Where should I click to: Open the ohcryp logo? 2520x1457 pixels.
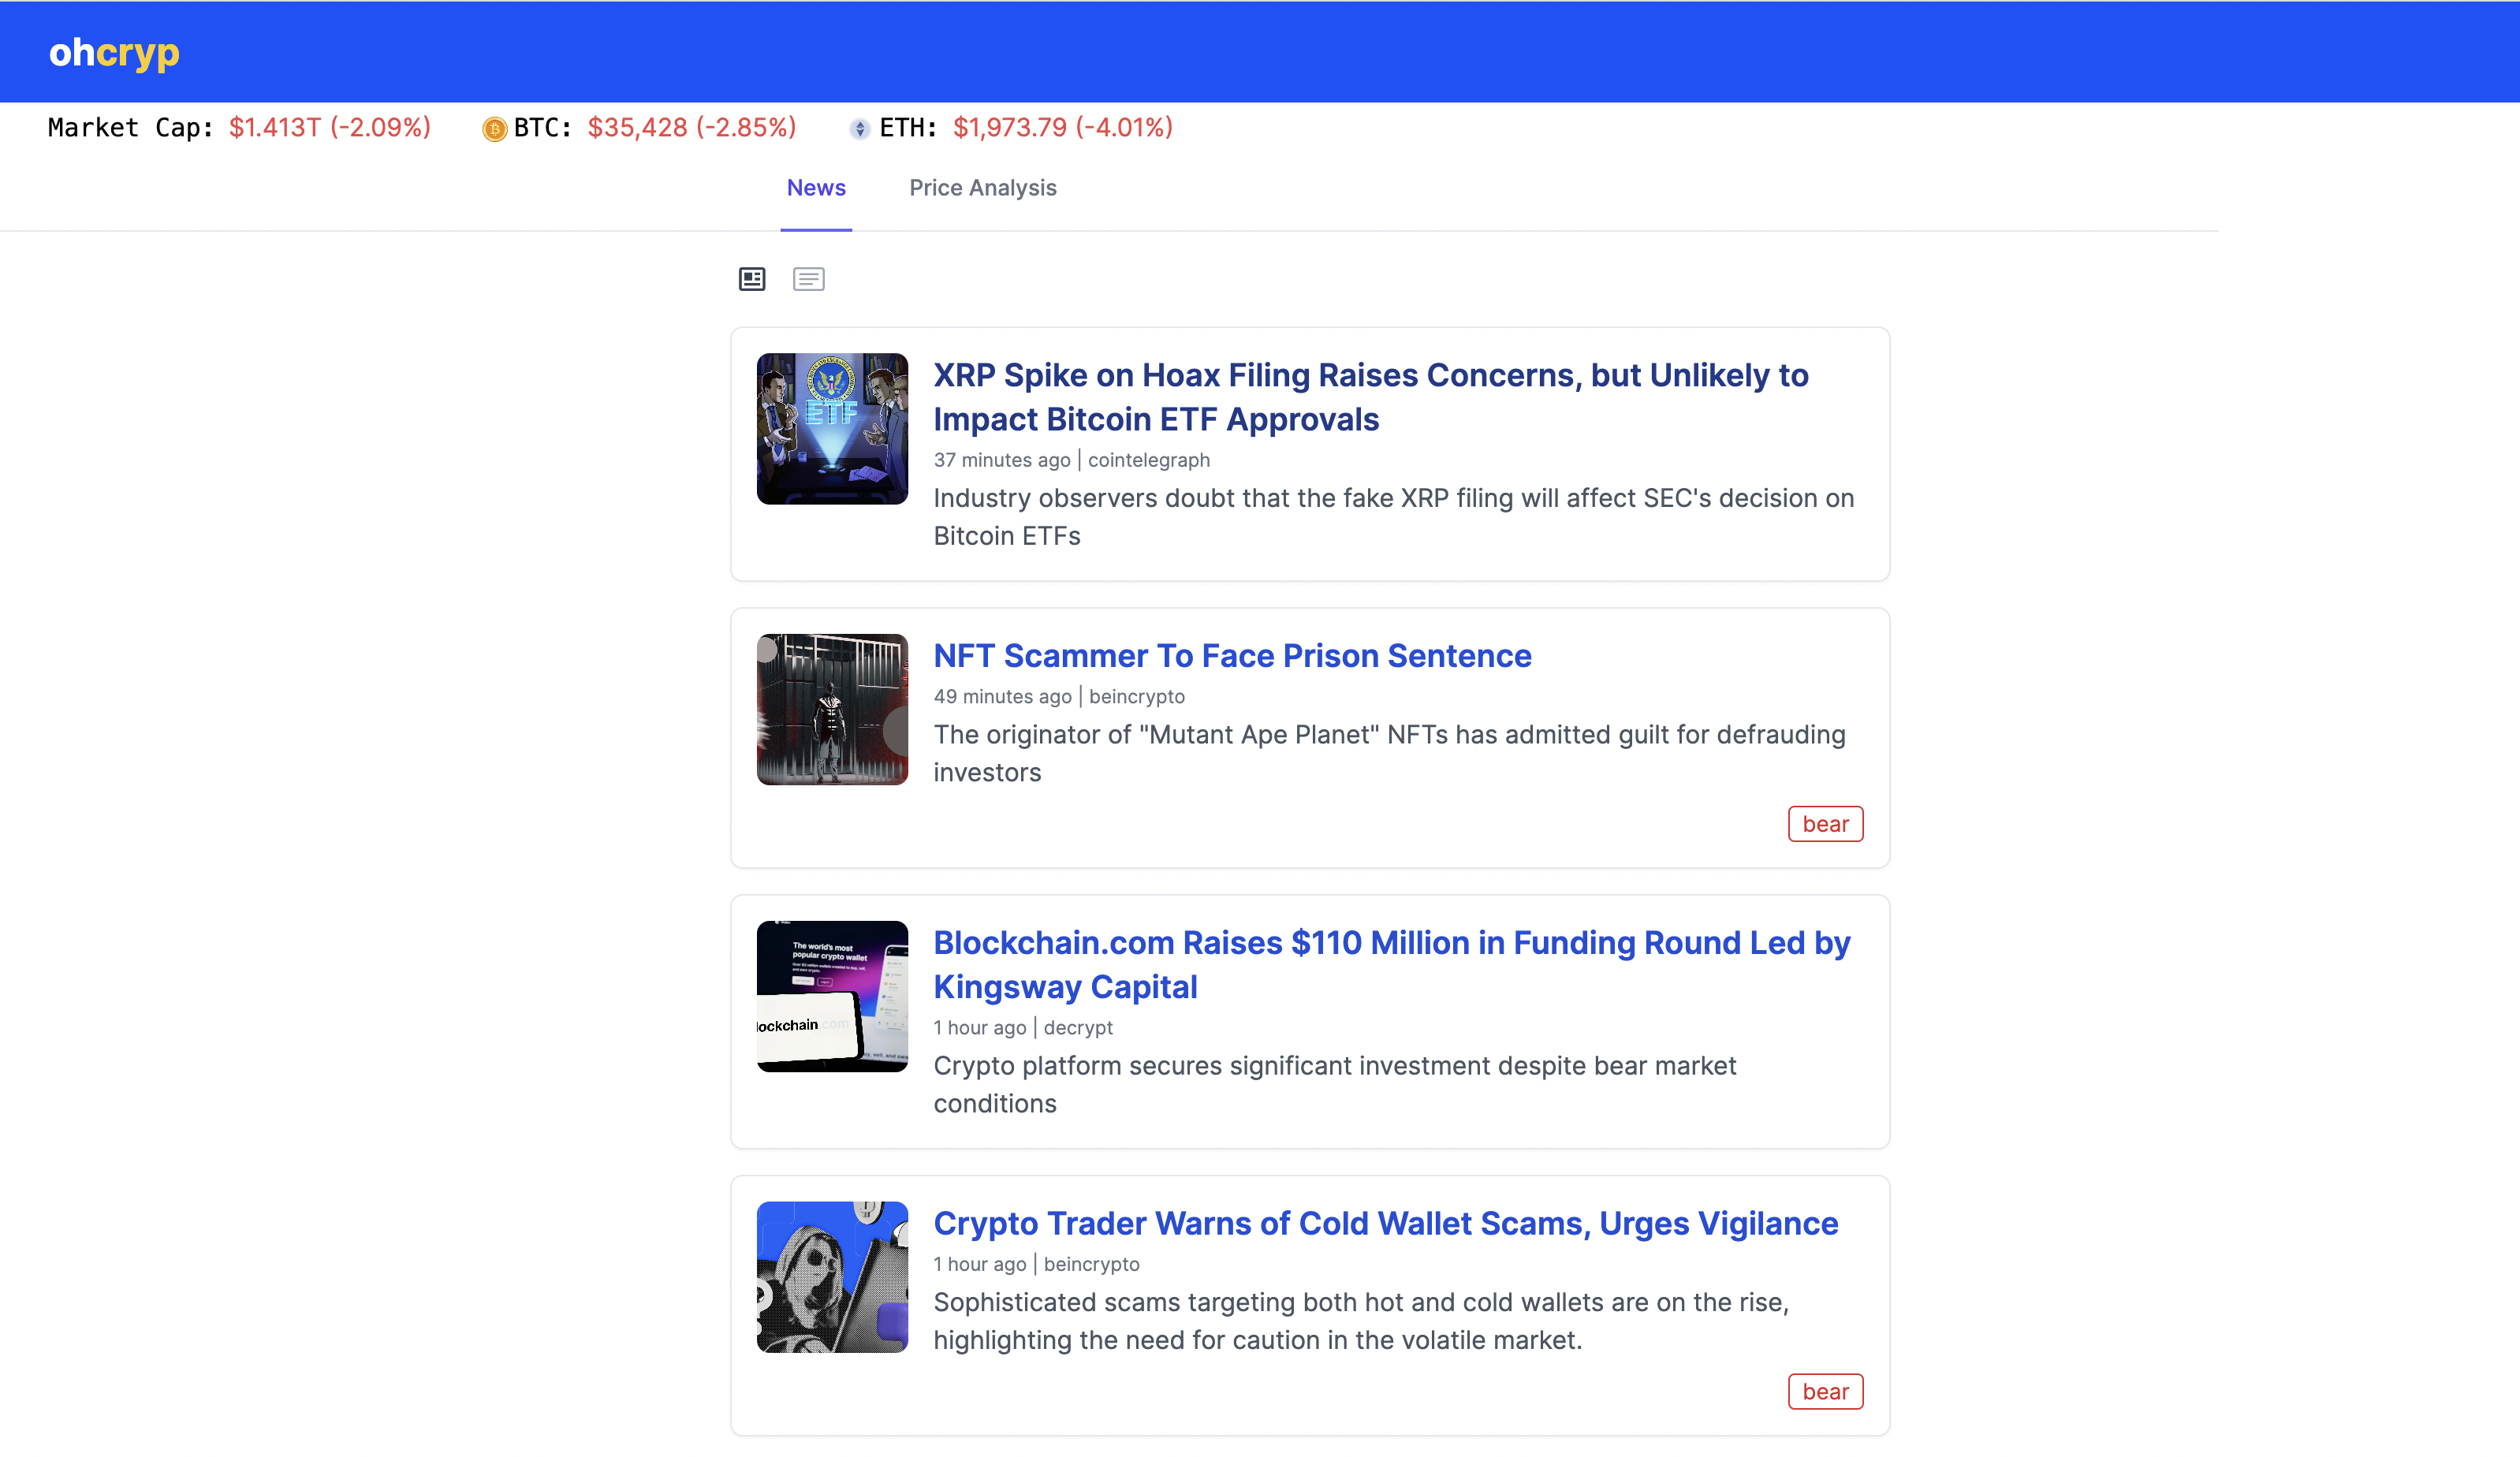113,53
